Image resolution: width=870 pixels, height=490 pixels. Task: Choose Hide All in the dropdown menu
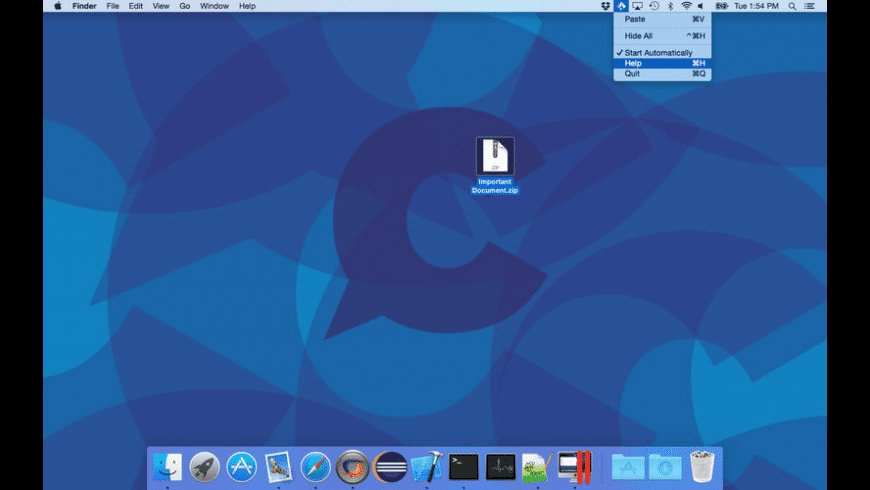click(662, 36)
